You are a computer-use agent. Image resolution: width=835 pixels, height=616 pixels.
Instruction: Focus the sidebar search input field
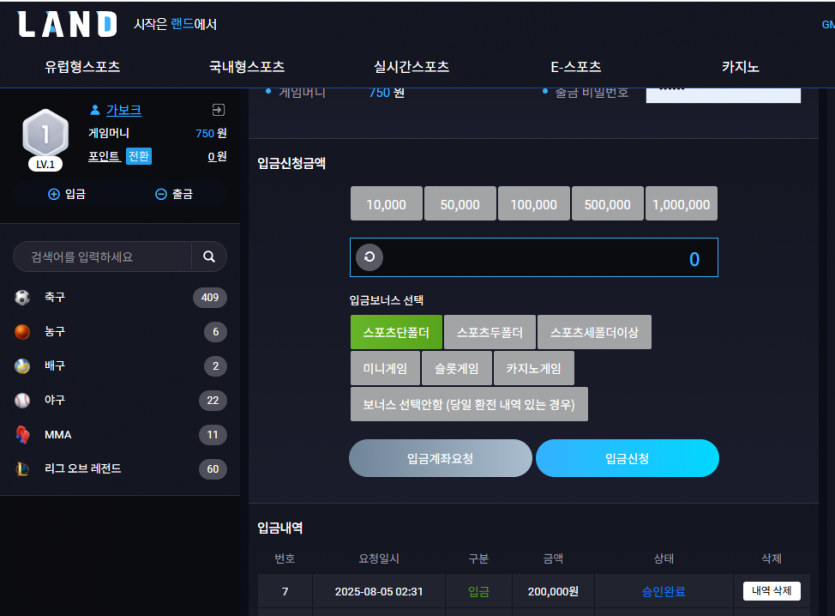102,257
